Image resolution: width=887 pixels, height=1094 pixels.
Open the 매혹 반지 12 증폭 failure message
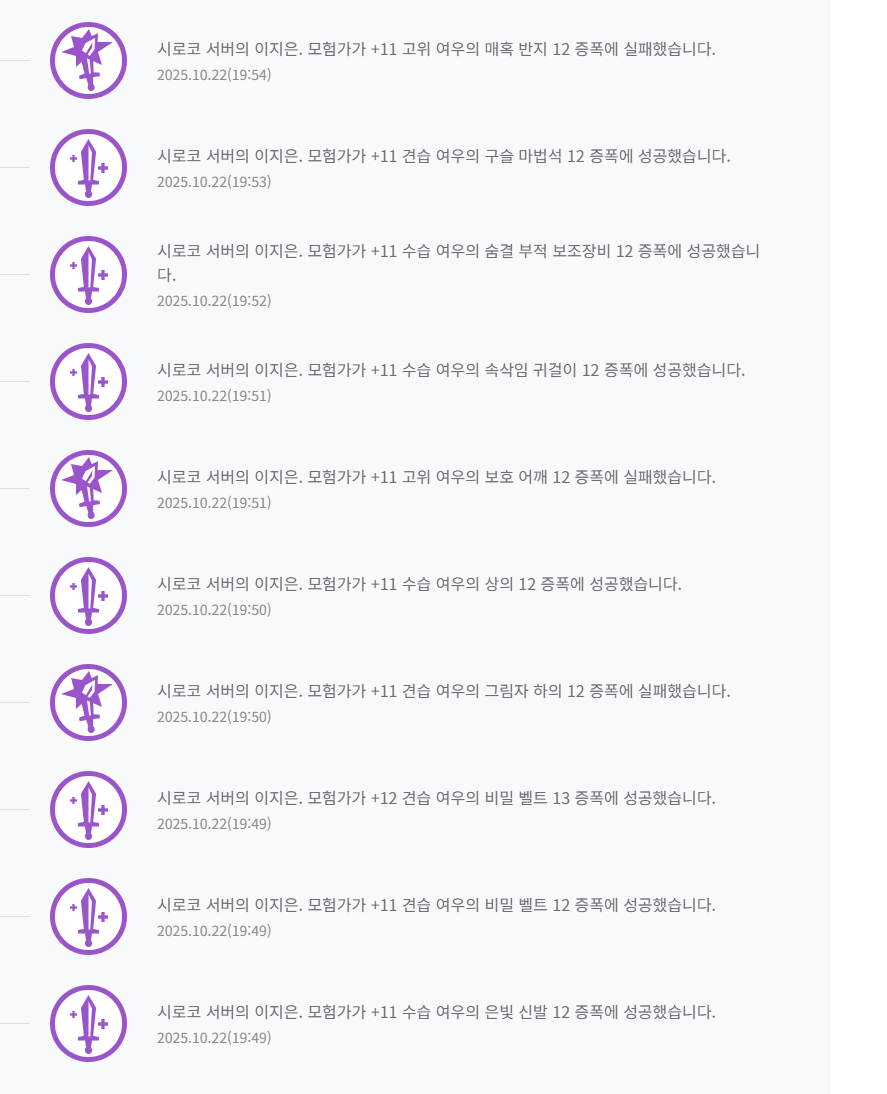[x=436, y=49]
